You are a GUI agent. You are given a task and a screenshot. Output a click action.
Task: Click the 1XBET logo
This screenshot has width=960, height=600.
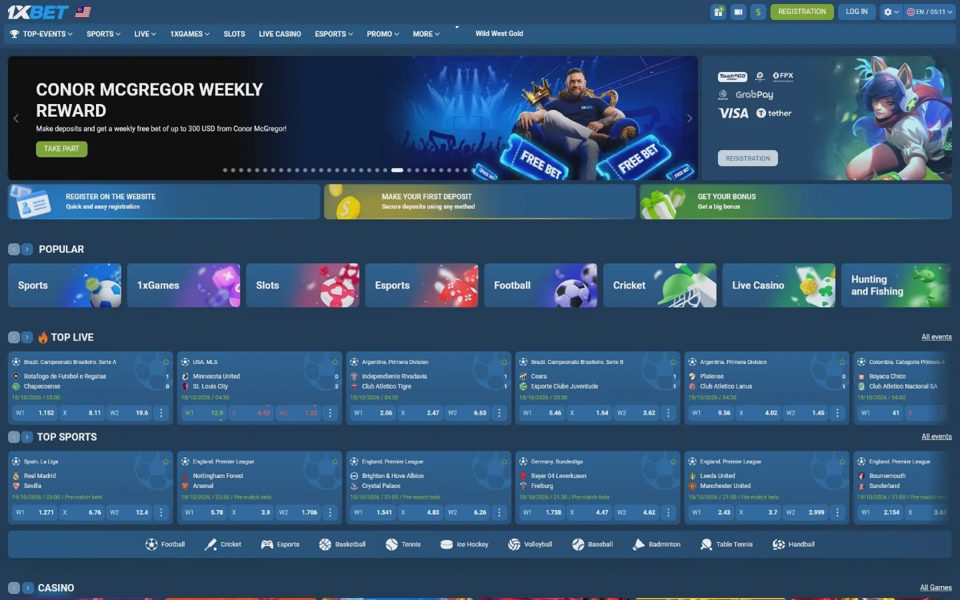37,12
